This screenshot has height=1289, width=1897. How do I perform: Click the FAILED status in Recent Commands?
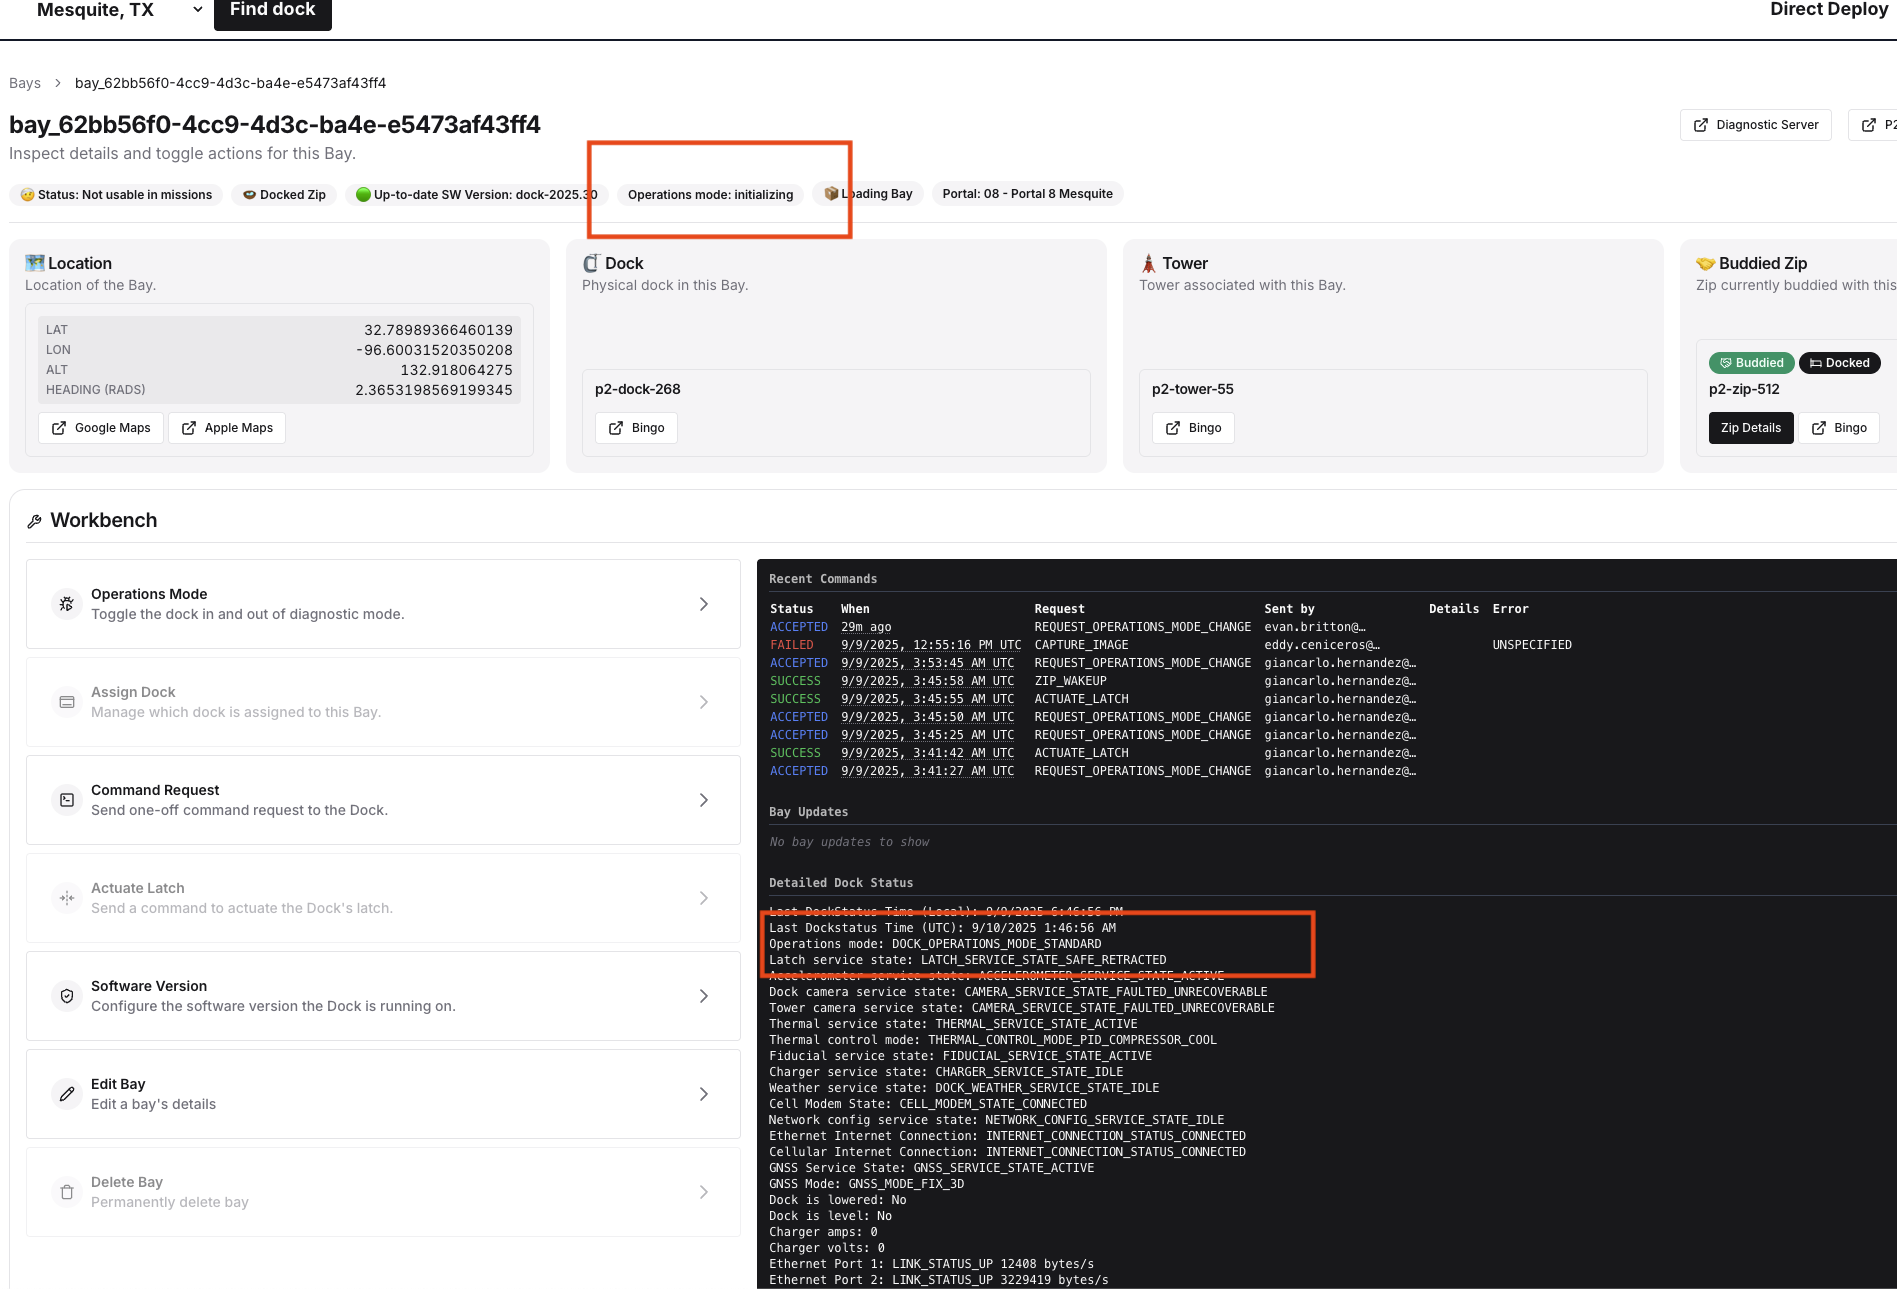pos(792,645)
